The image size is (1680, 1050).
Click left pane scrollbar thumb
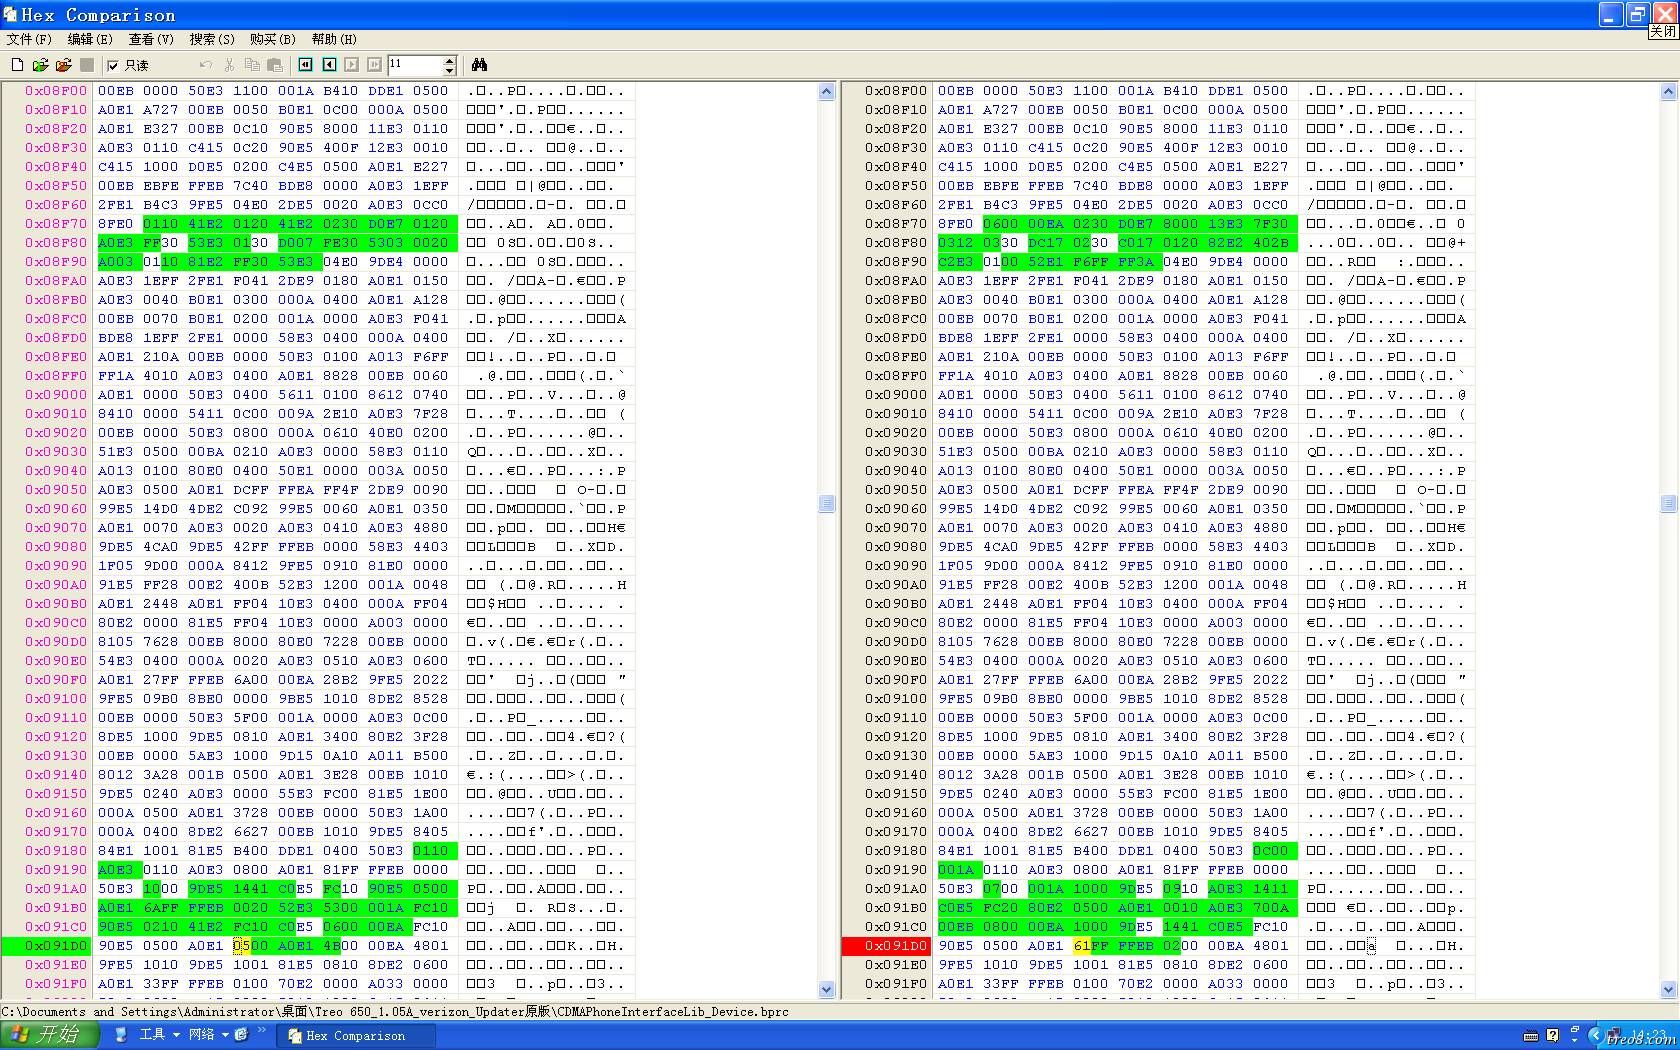(x=827, y=504)
